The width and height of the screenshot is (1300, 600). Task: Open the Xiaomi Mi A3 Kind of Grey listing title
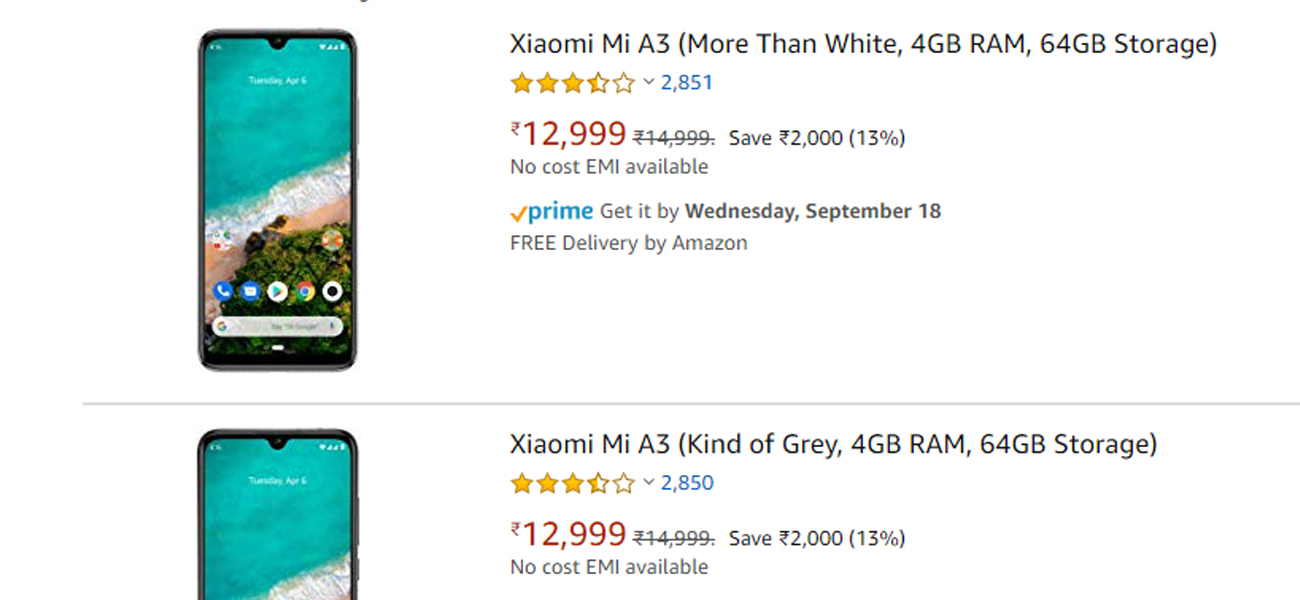tap(833, 445)
